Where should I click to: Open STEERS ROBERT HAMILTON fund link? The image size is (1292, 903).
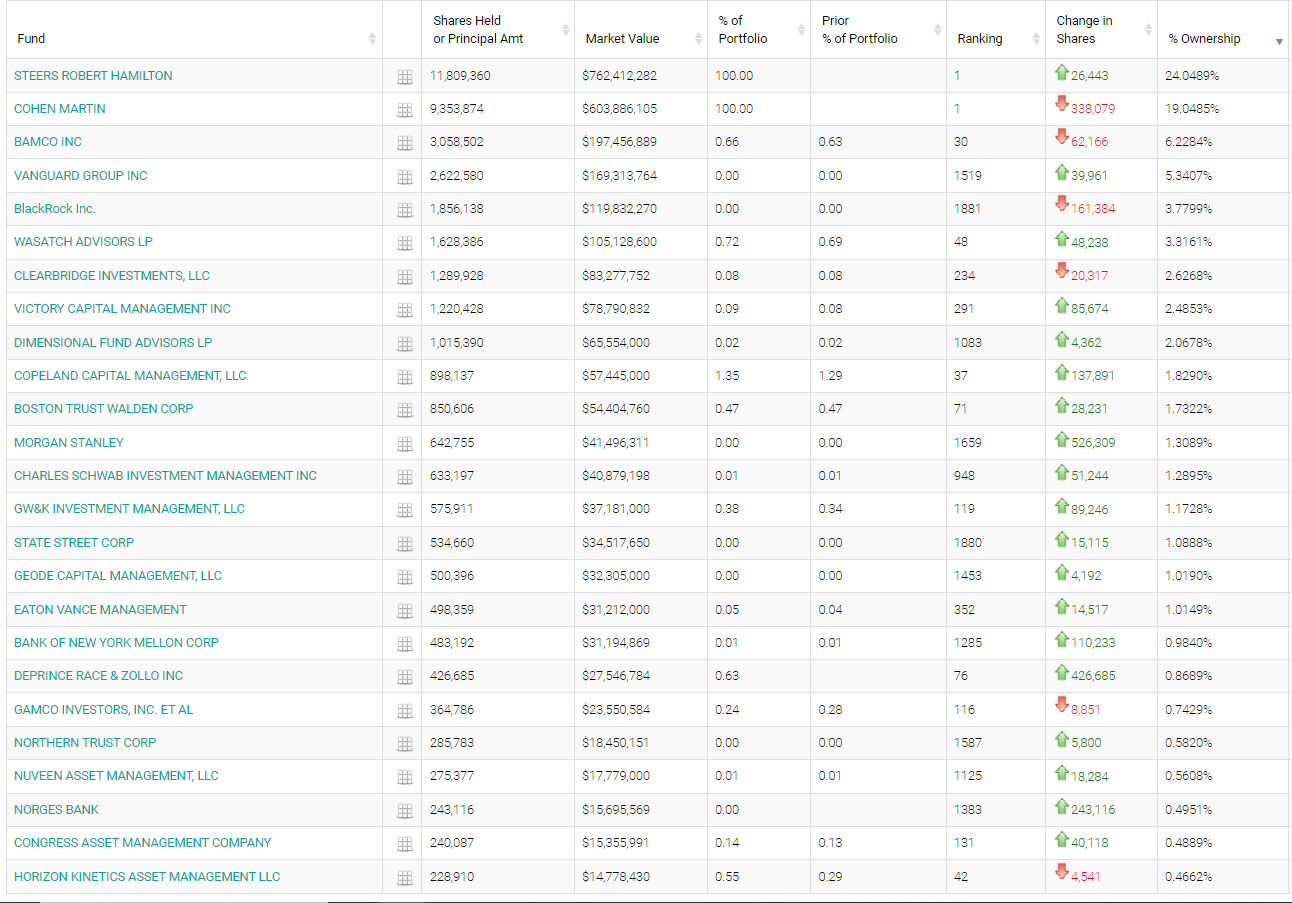point(93,76)
